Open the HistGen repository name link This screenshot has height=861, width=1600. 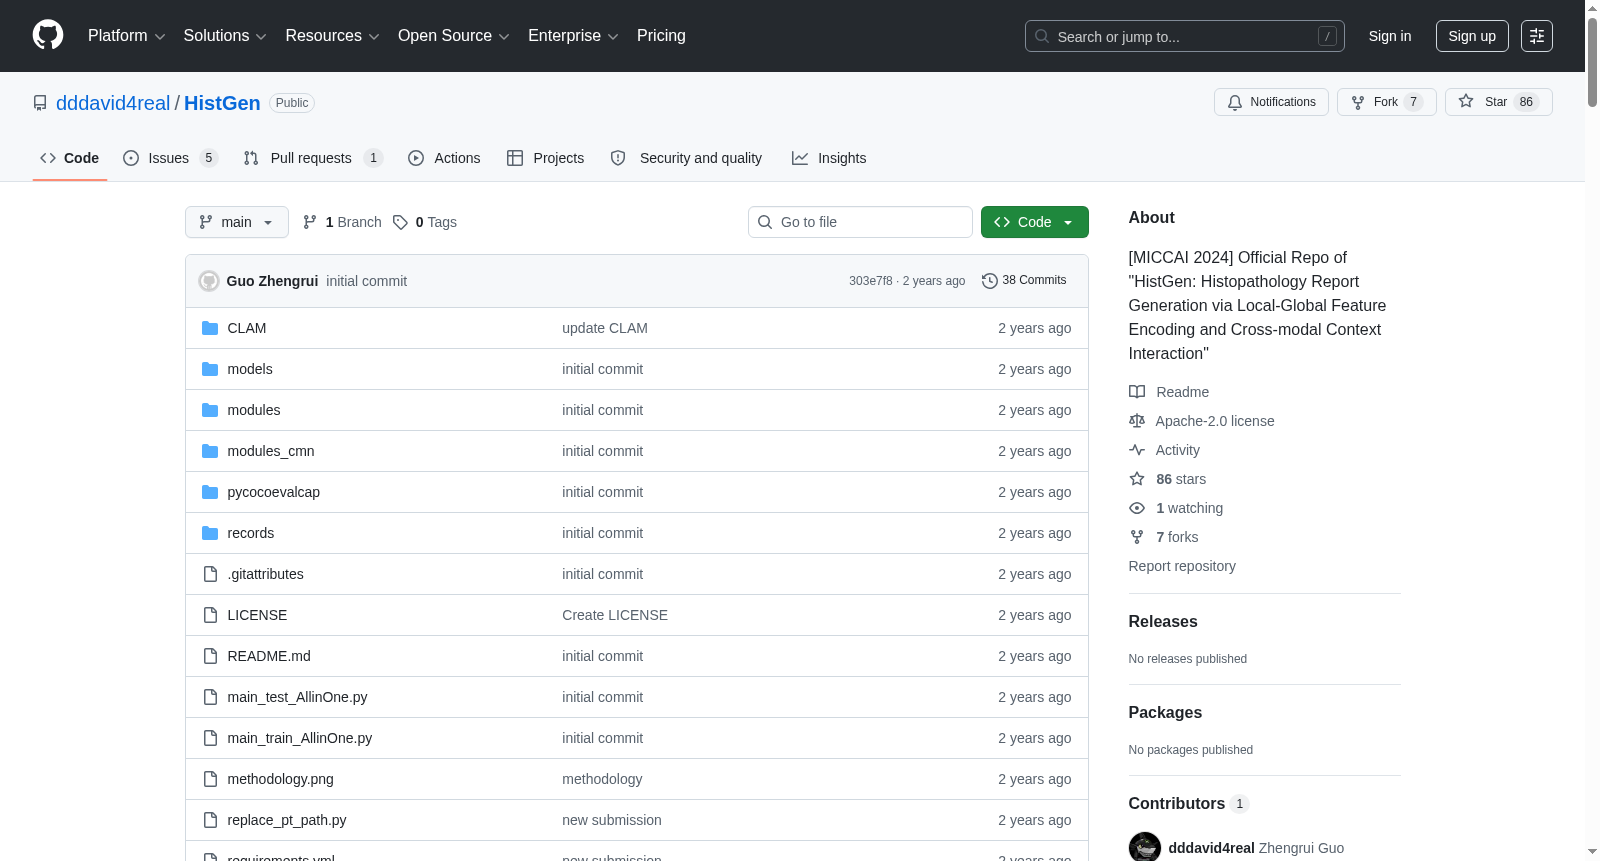222,103
